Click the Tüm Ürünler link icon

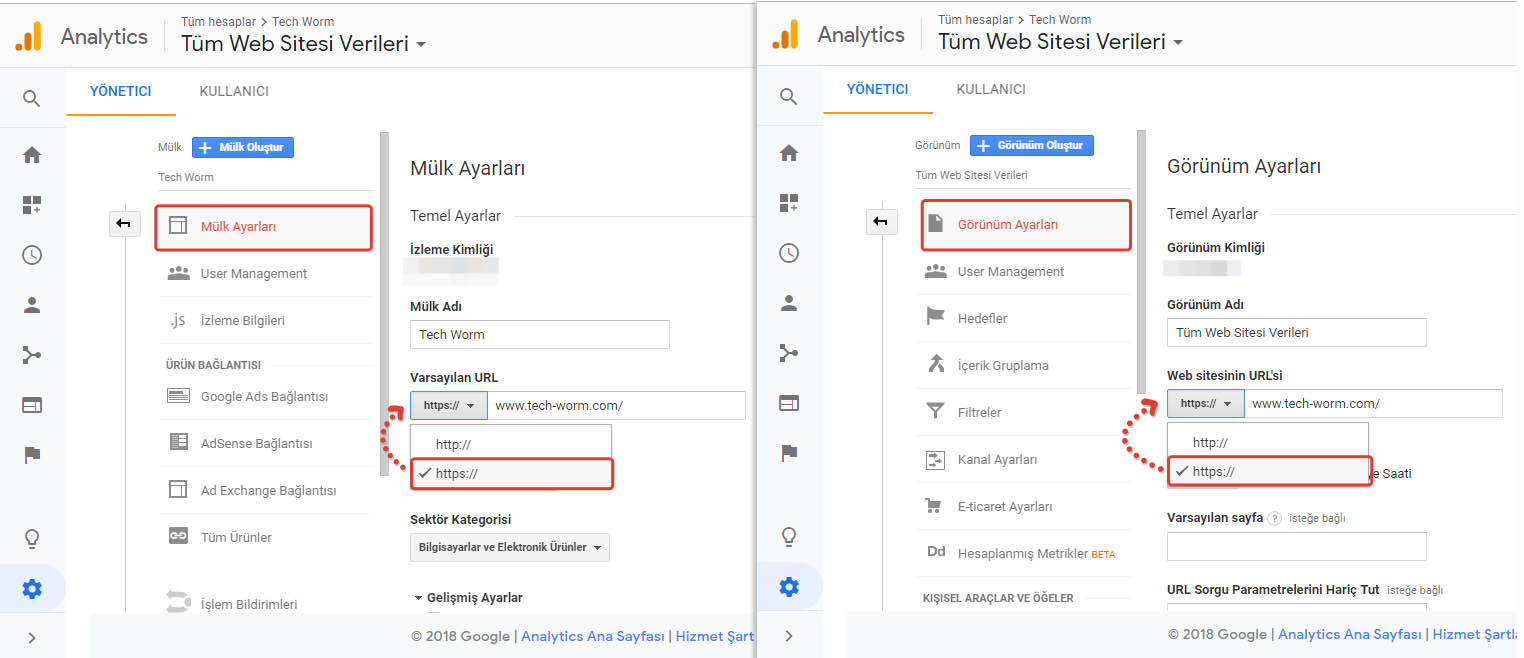point(178,537)
